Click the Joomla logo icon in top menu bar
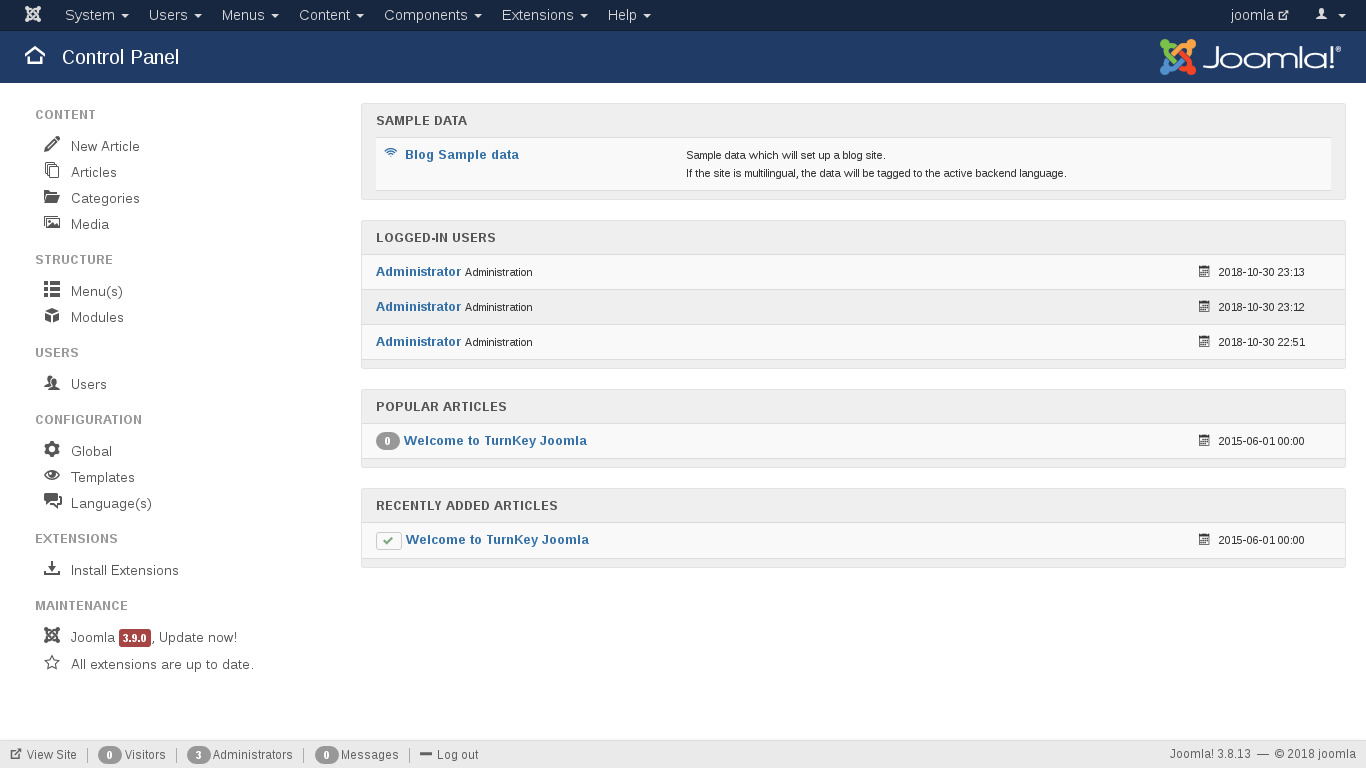The width and height of the screenshot is (1366, 768). point(33,15)
